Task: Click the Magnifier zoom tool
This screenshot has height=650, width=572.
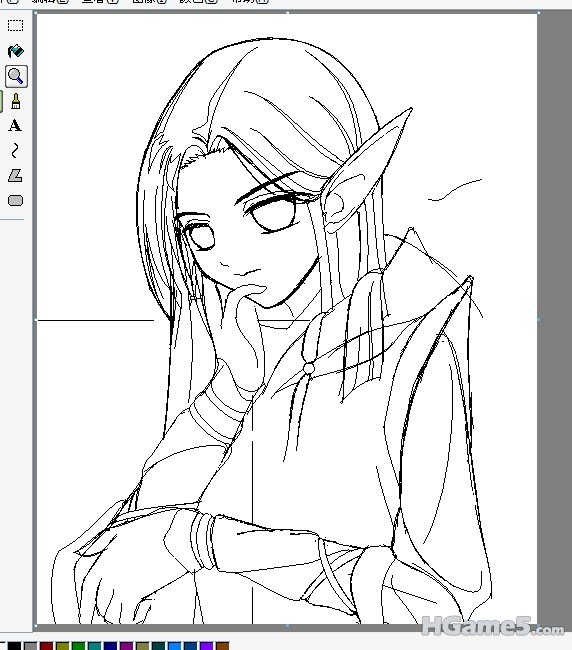Action: point(16,76)
